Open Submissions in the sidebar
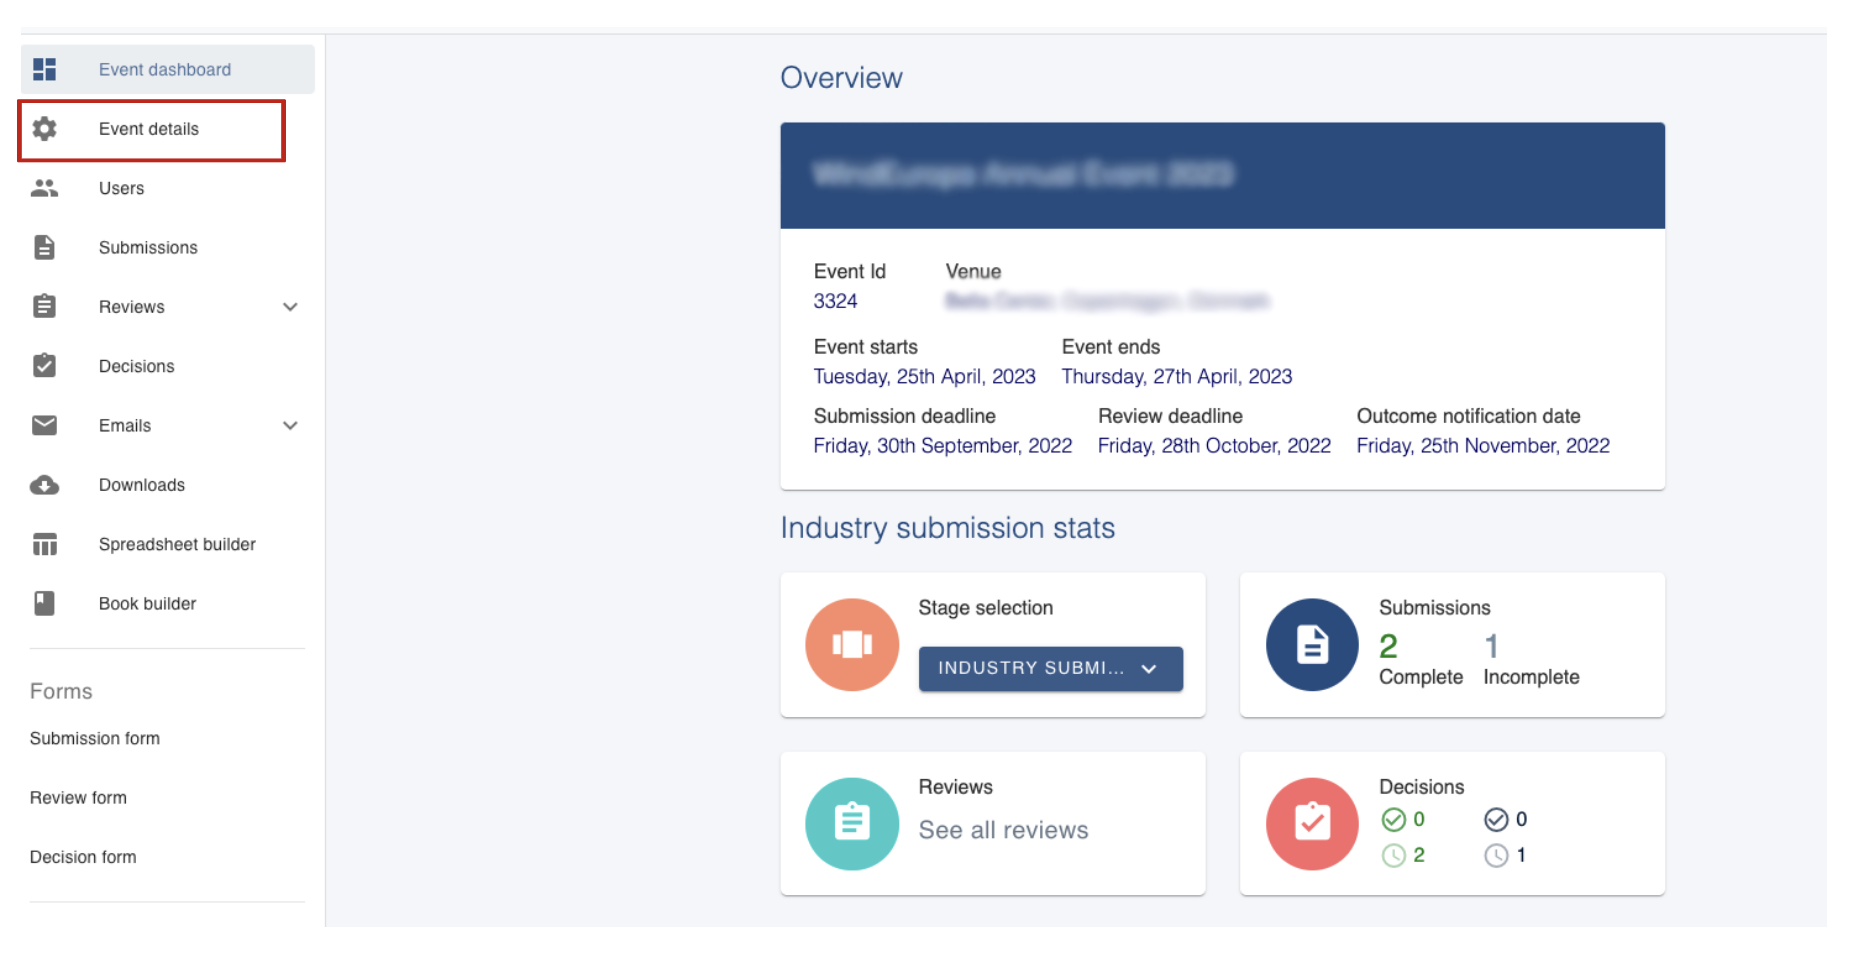 pos(168,247)
